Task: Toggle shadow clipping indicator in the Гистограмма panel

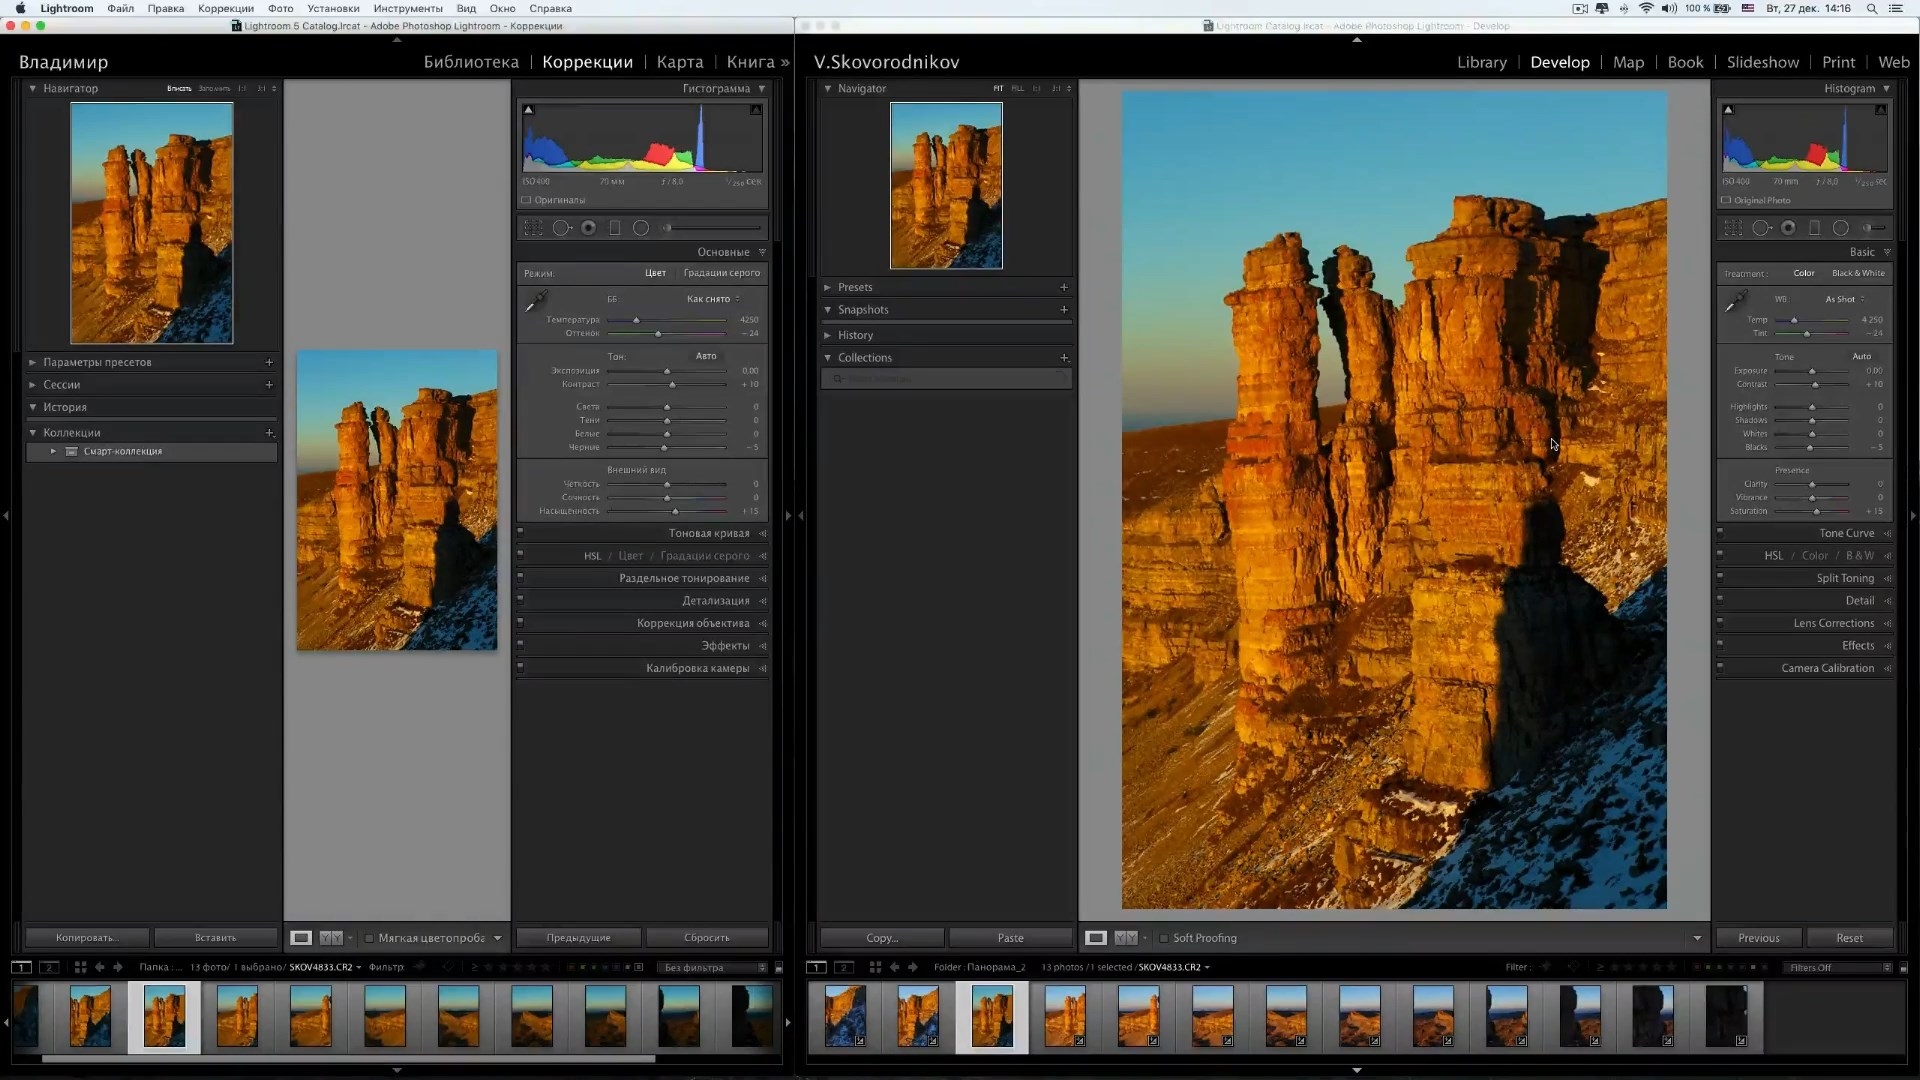Action: pyautogui.click(x=528, y=110)
